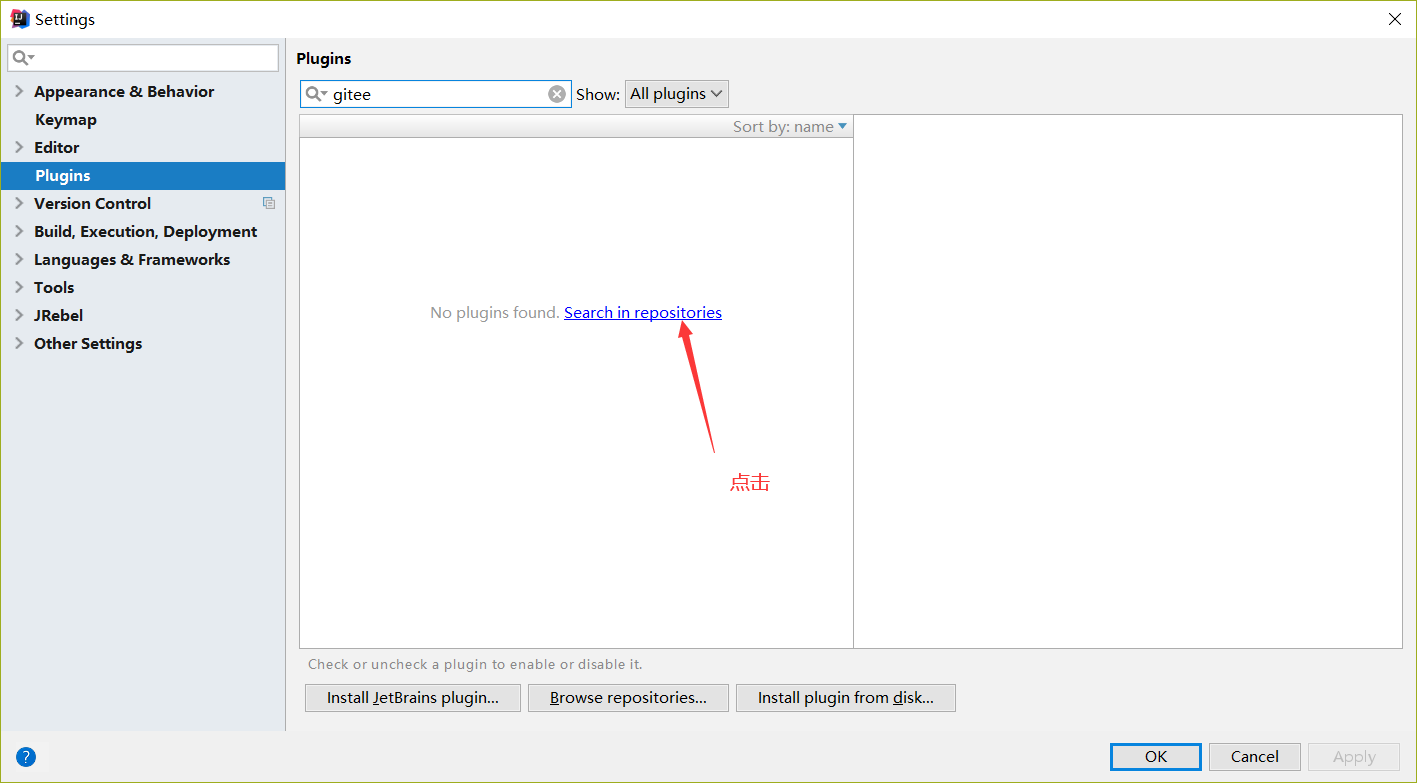The height and width of the screenshot is (783, 1417).
Task: Select Editor label in settings tree
Action: tap(57, 147)
